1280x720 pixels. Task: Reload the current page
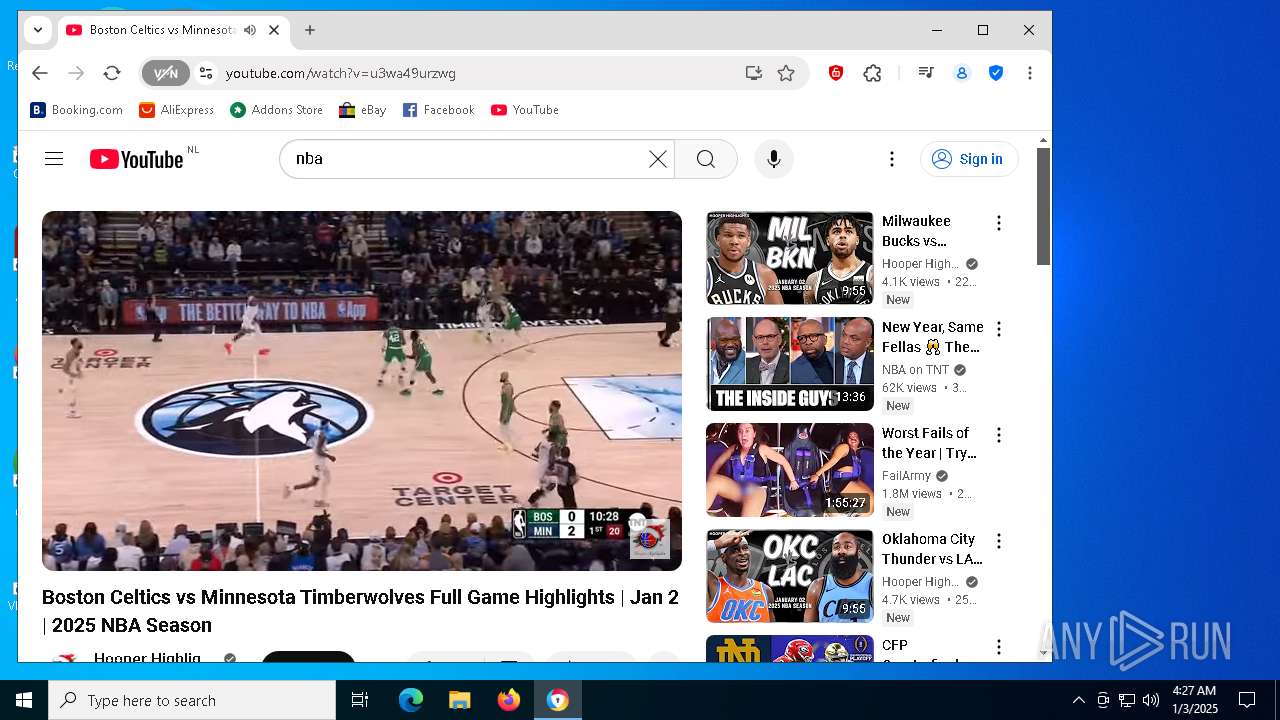[x=112, y=73]
